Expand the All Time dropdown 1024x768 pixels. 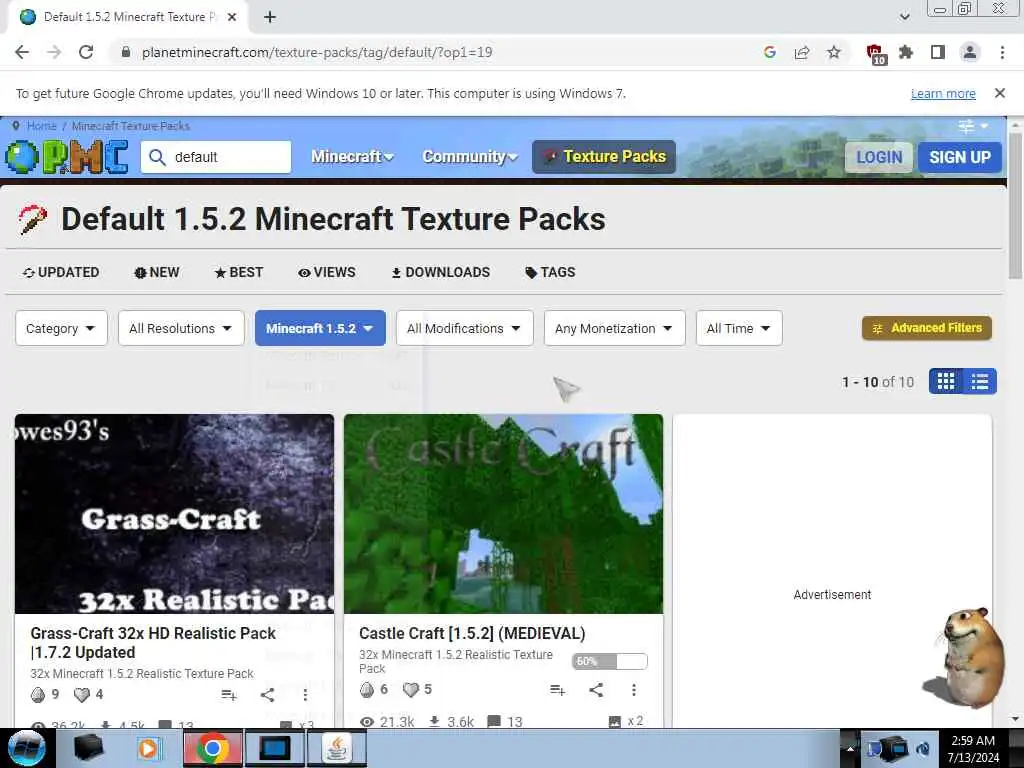[x=739, y=328]
